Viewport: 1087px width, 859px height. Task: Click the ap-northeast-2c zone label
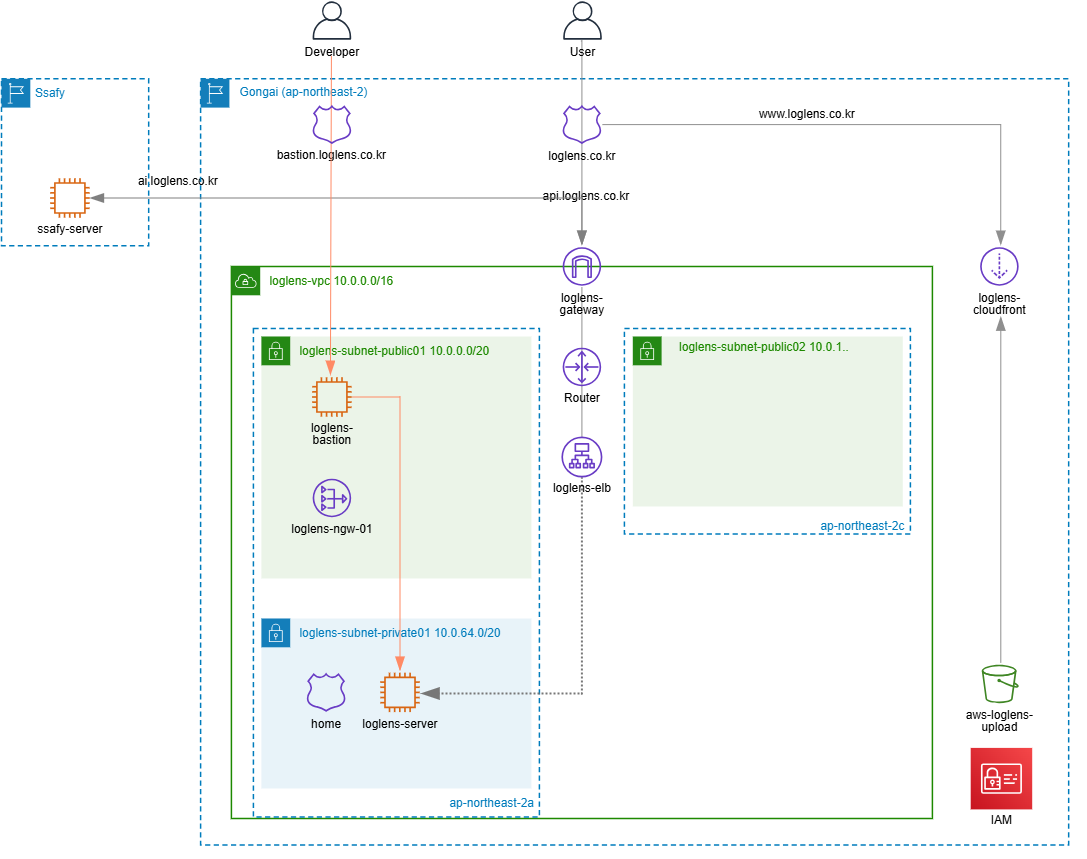862,526
